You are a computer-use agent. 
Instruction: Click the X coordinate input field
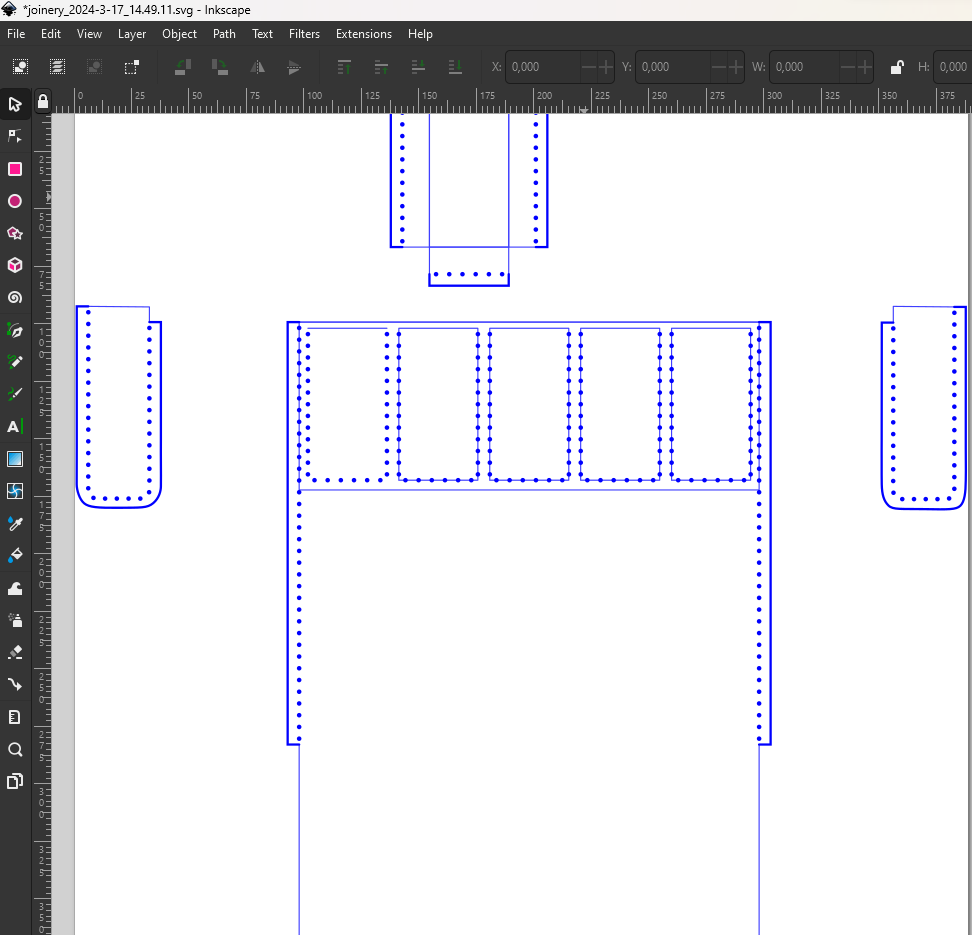(542, 67)
